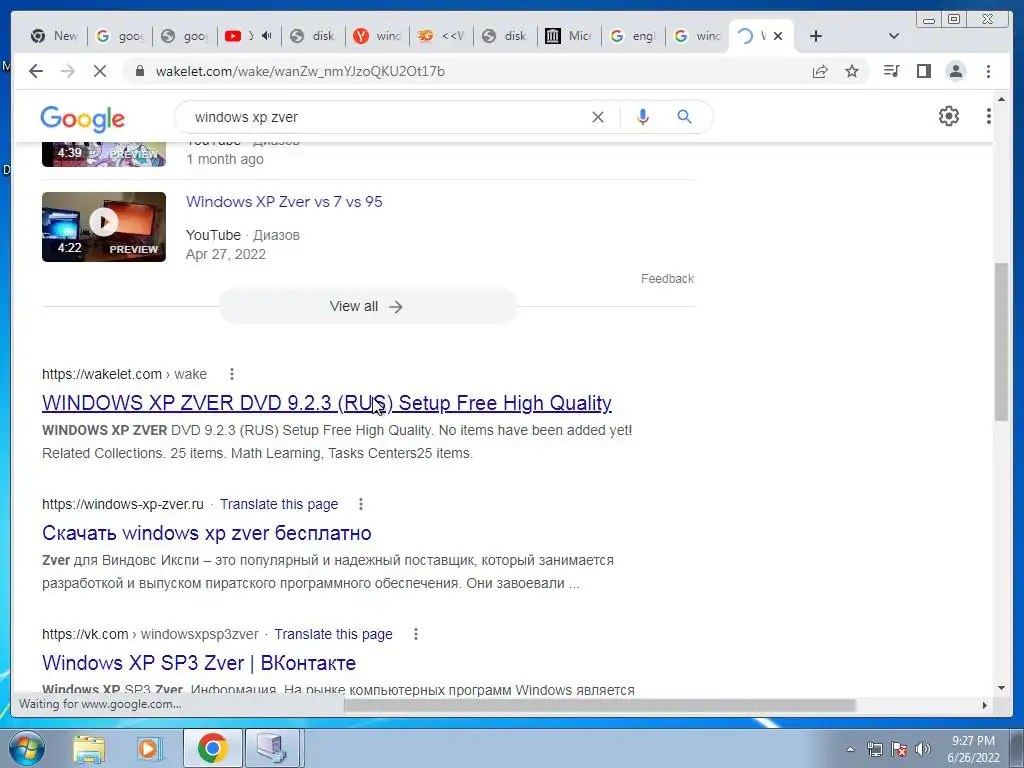Click the Feedback link
Image resolution: width=1024 pixels, height=768 pixels.
pos(667,279)
